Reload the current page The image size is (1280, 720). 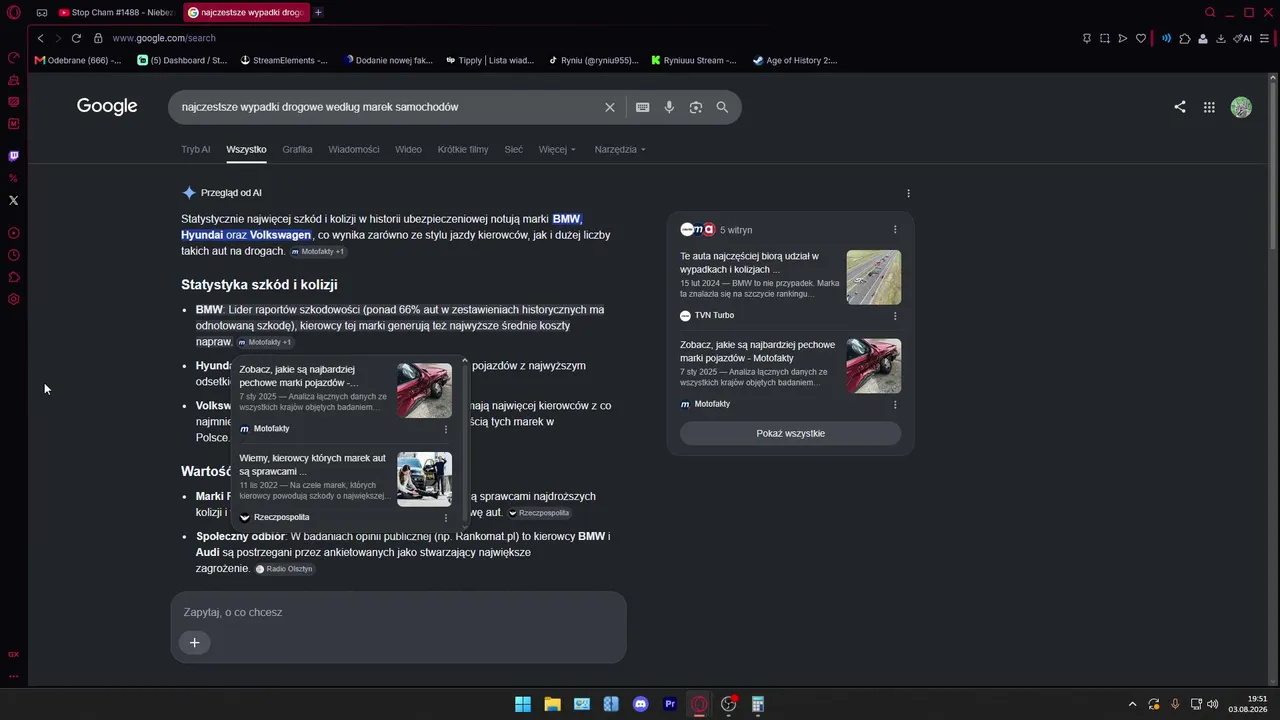(76, 38)
